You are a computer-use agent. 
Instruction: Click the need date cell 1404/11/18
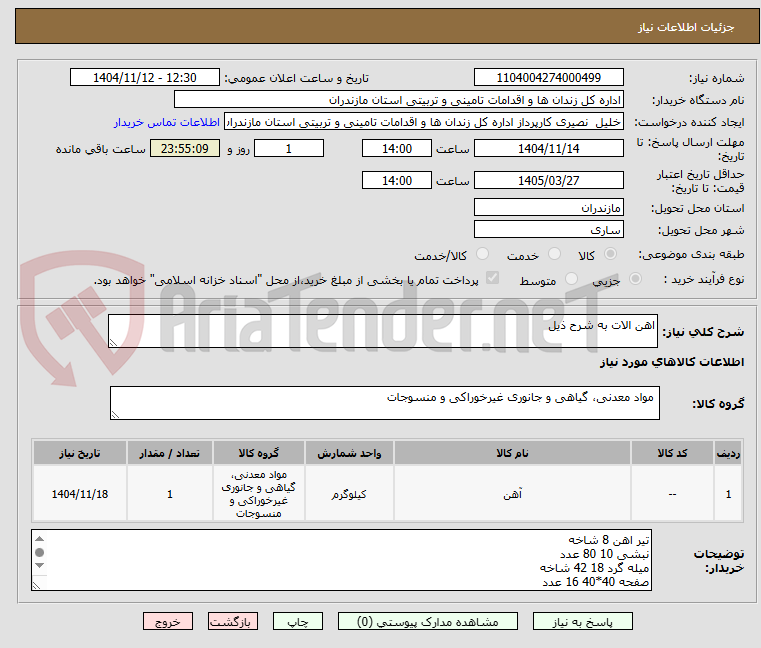coord(80,494)
